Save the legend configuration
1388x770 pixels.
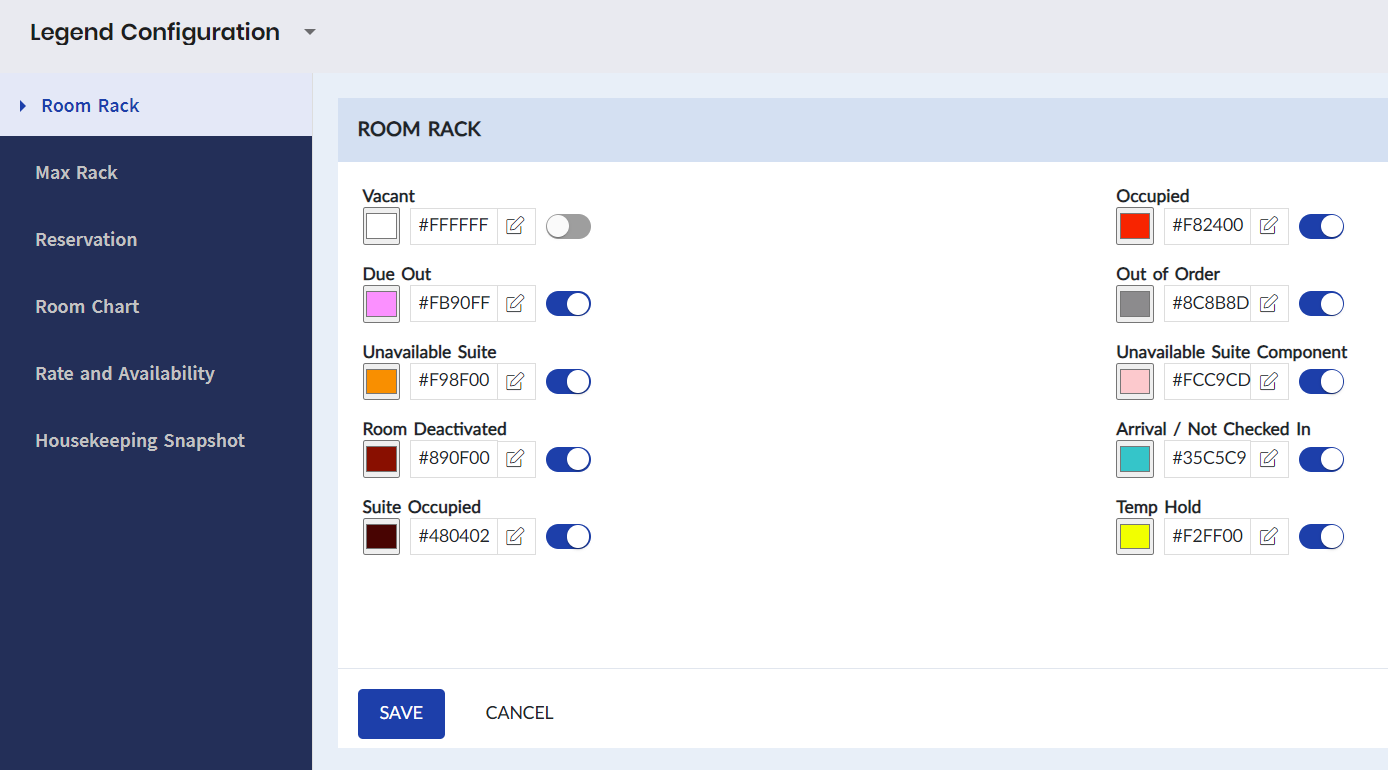click(401, 713)
